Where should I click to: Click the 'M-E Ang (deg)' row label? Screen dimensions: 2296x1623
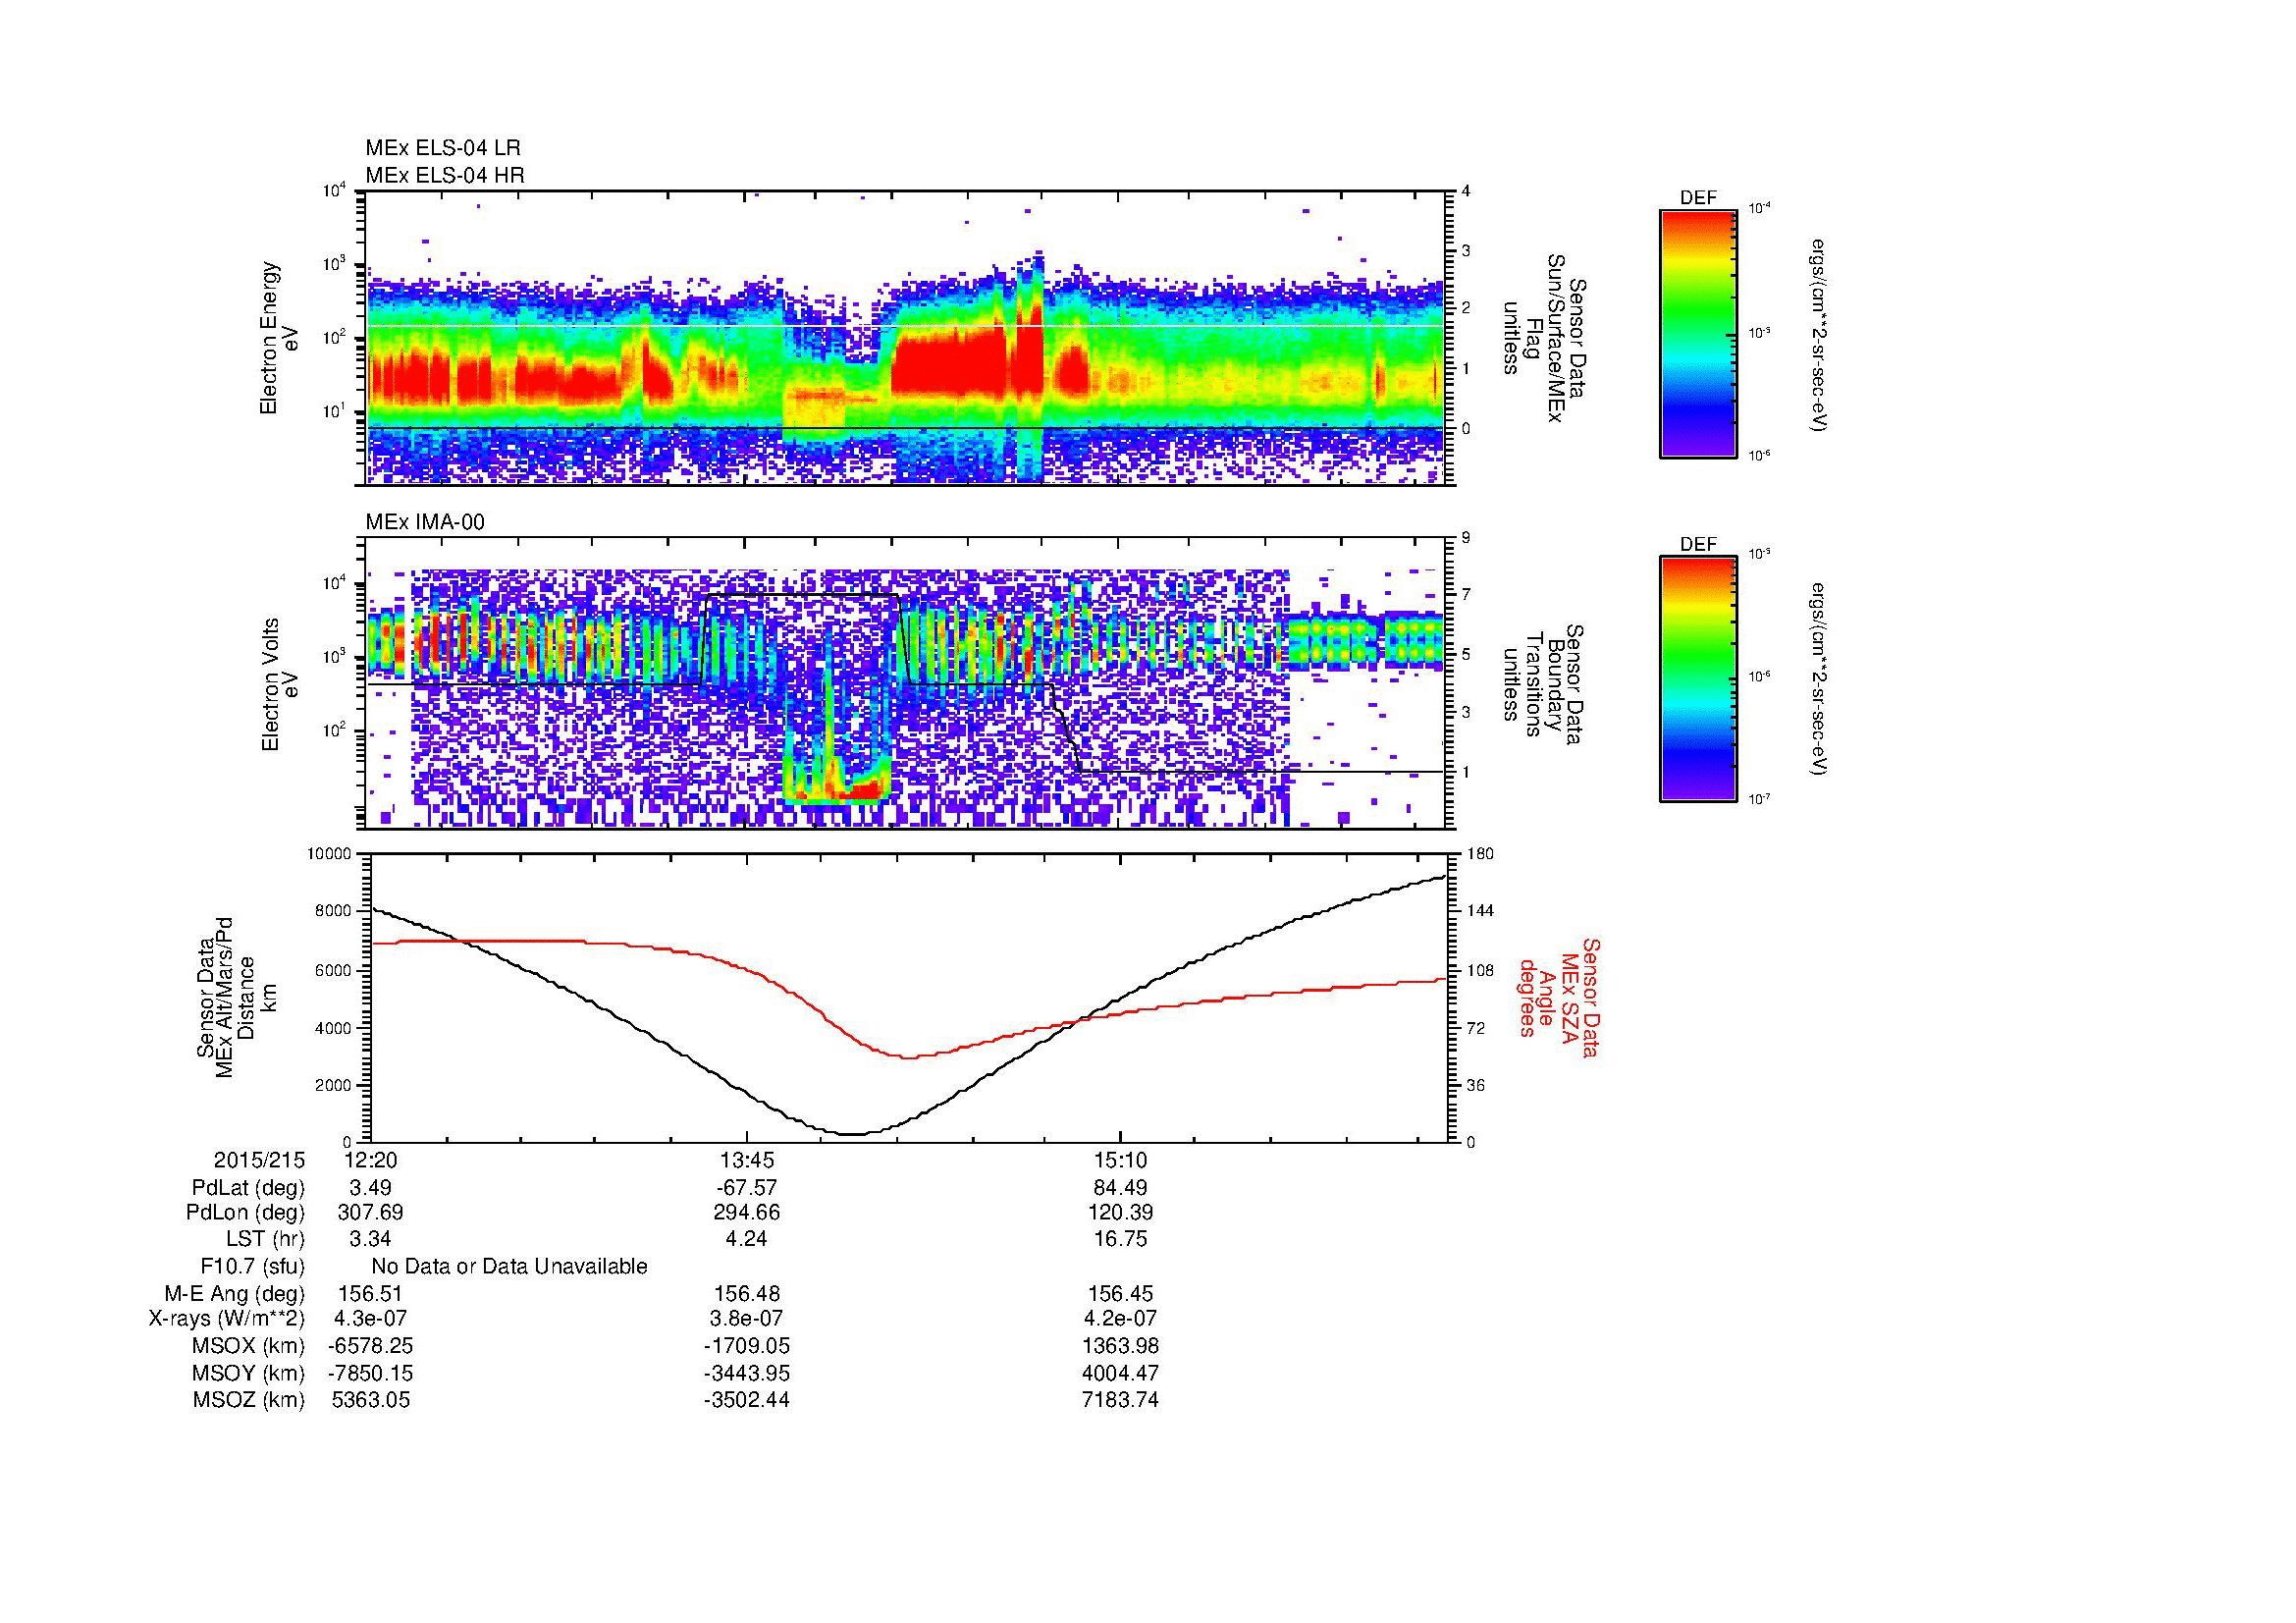pyautogui.click(x=235, y=1294)
